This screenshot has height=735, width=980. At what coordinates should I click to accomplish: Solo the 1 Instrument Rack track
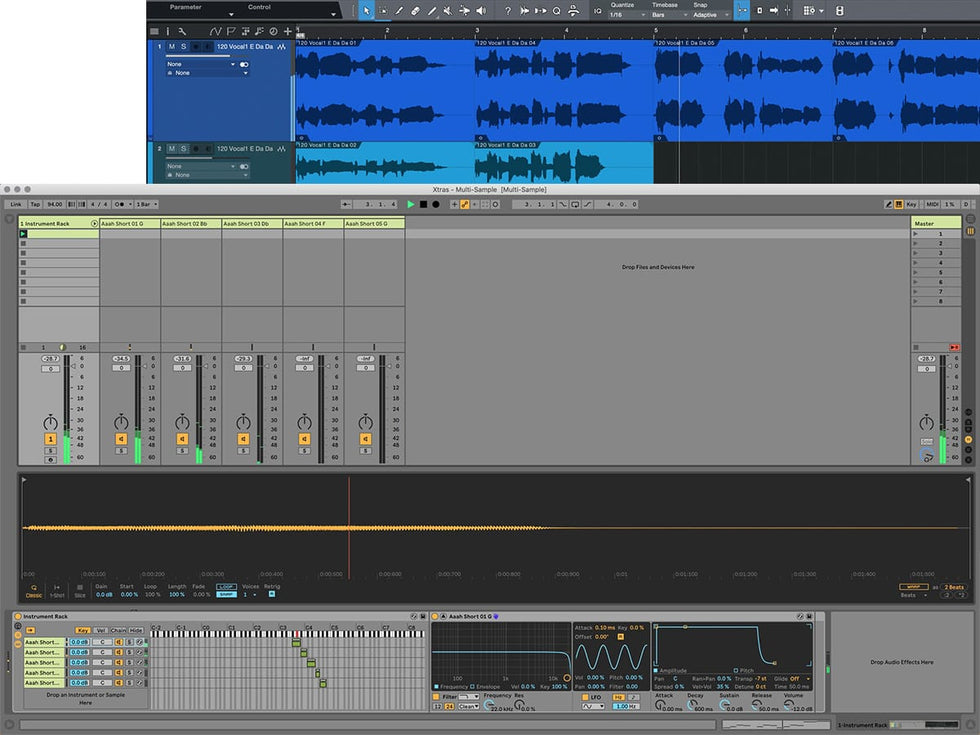point(50,450)
